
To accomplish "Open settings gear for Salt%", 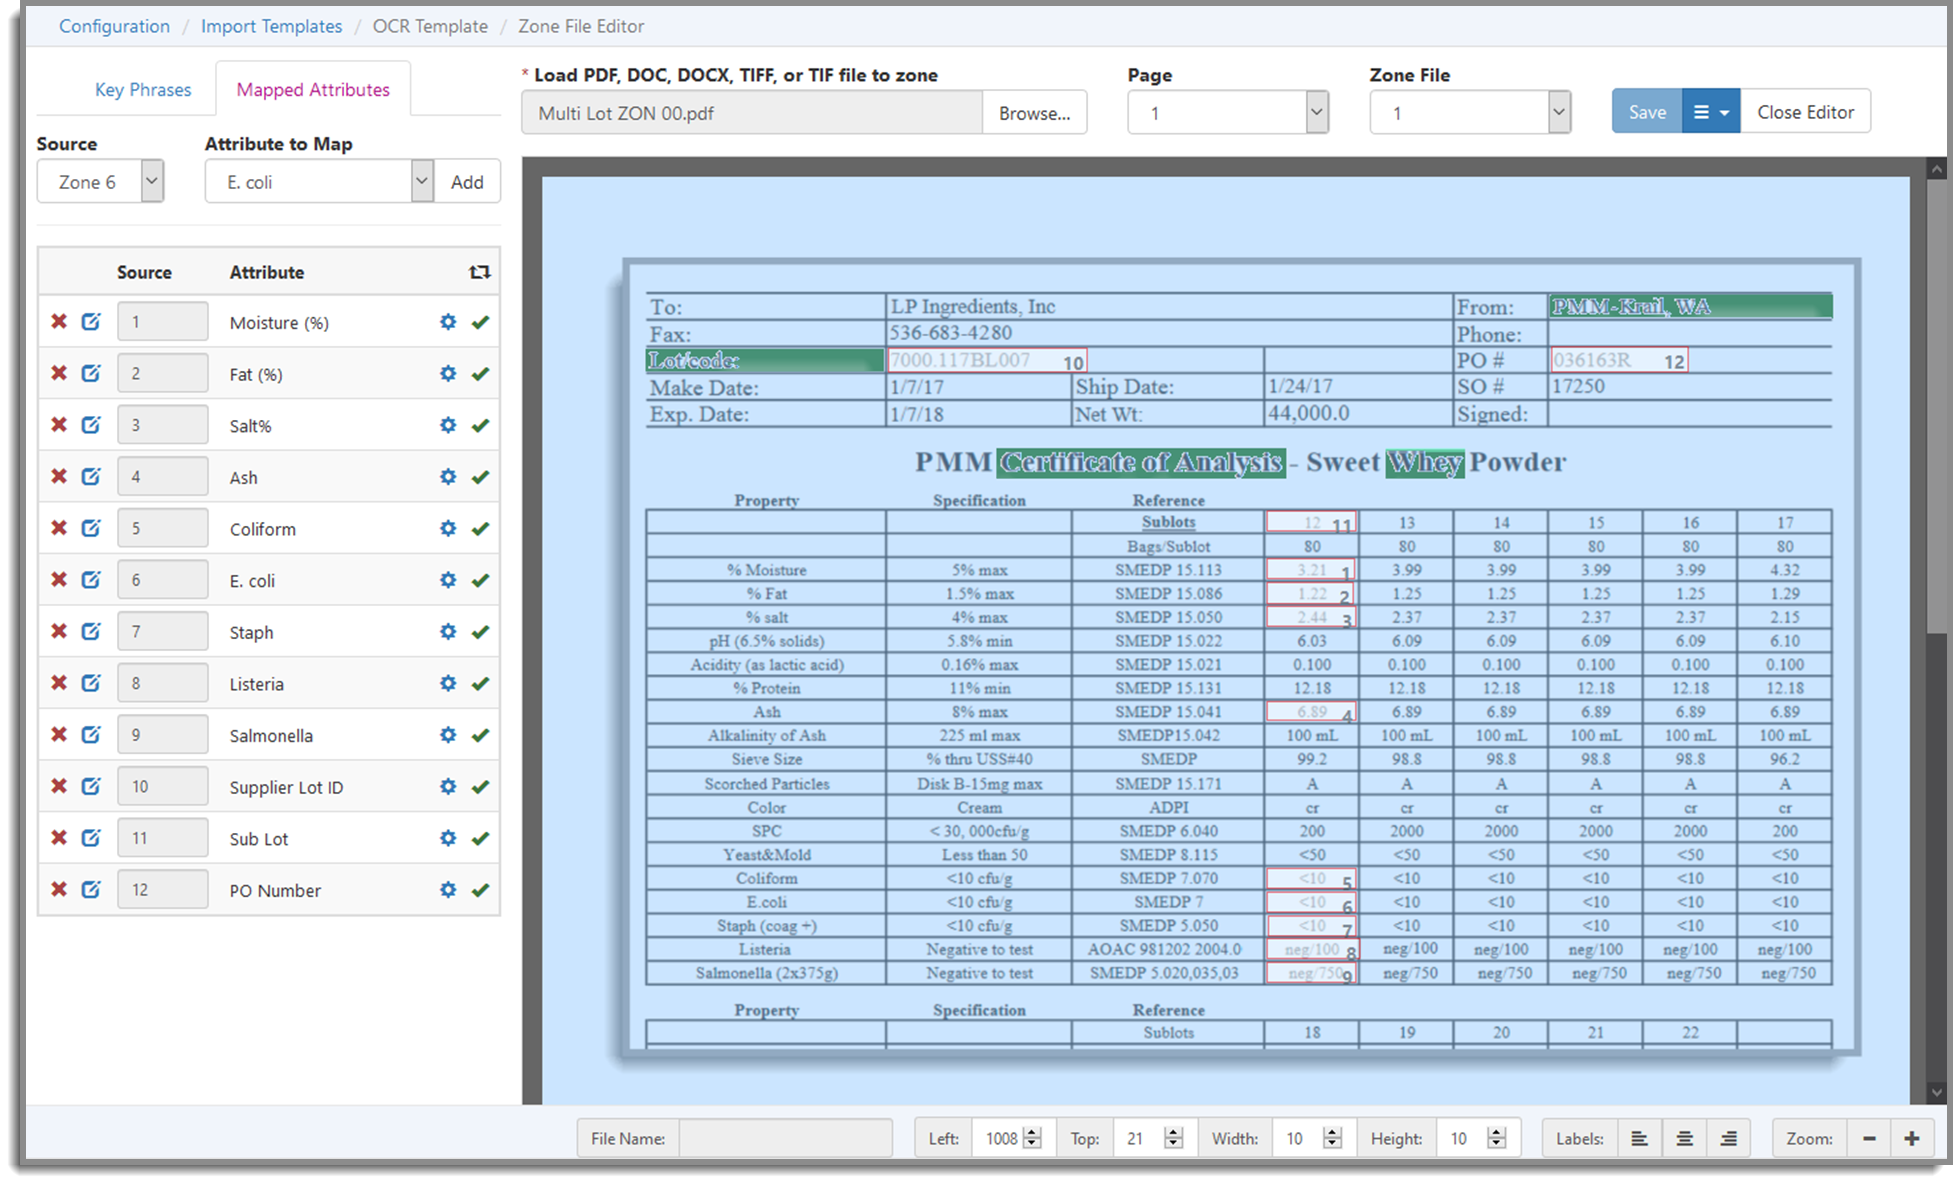I will [x=448, y=425].
